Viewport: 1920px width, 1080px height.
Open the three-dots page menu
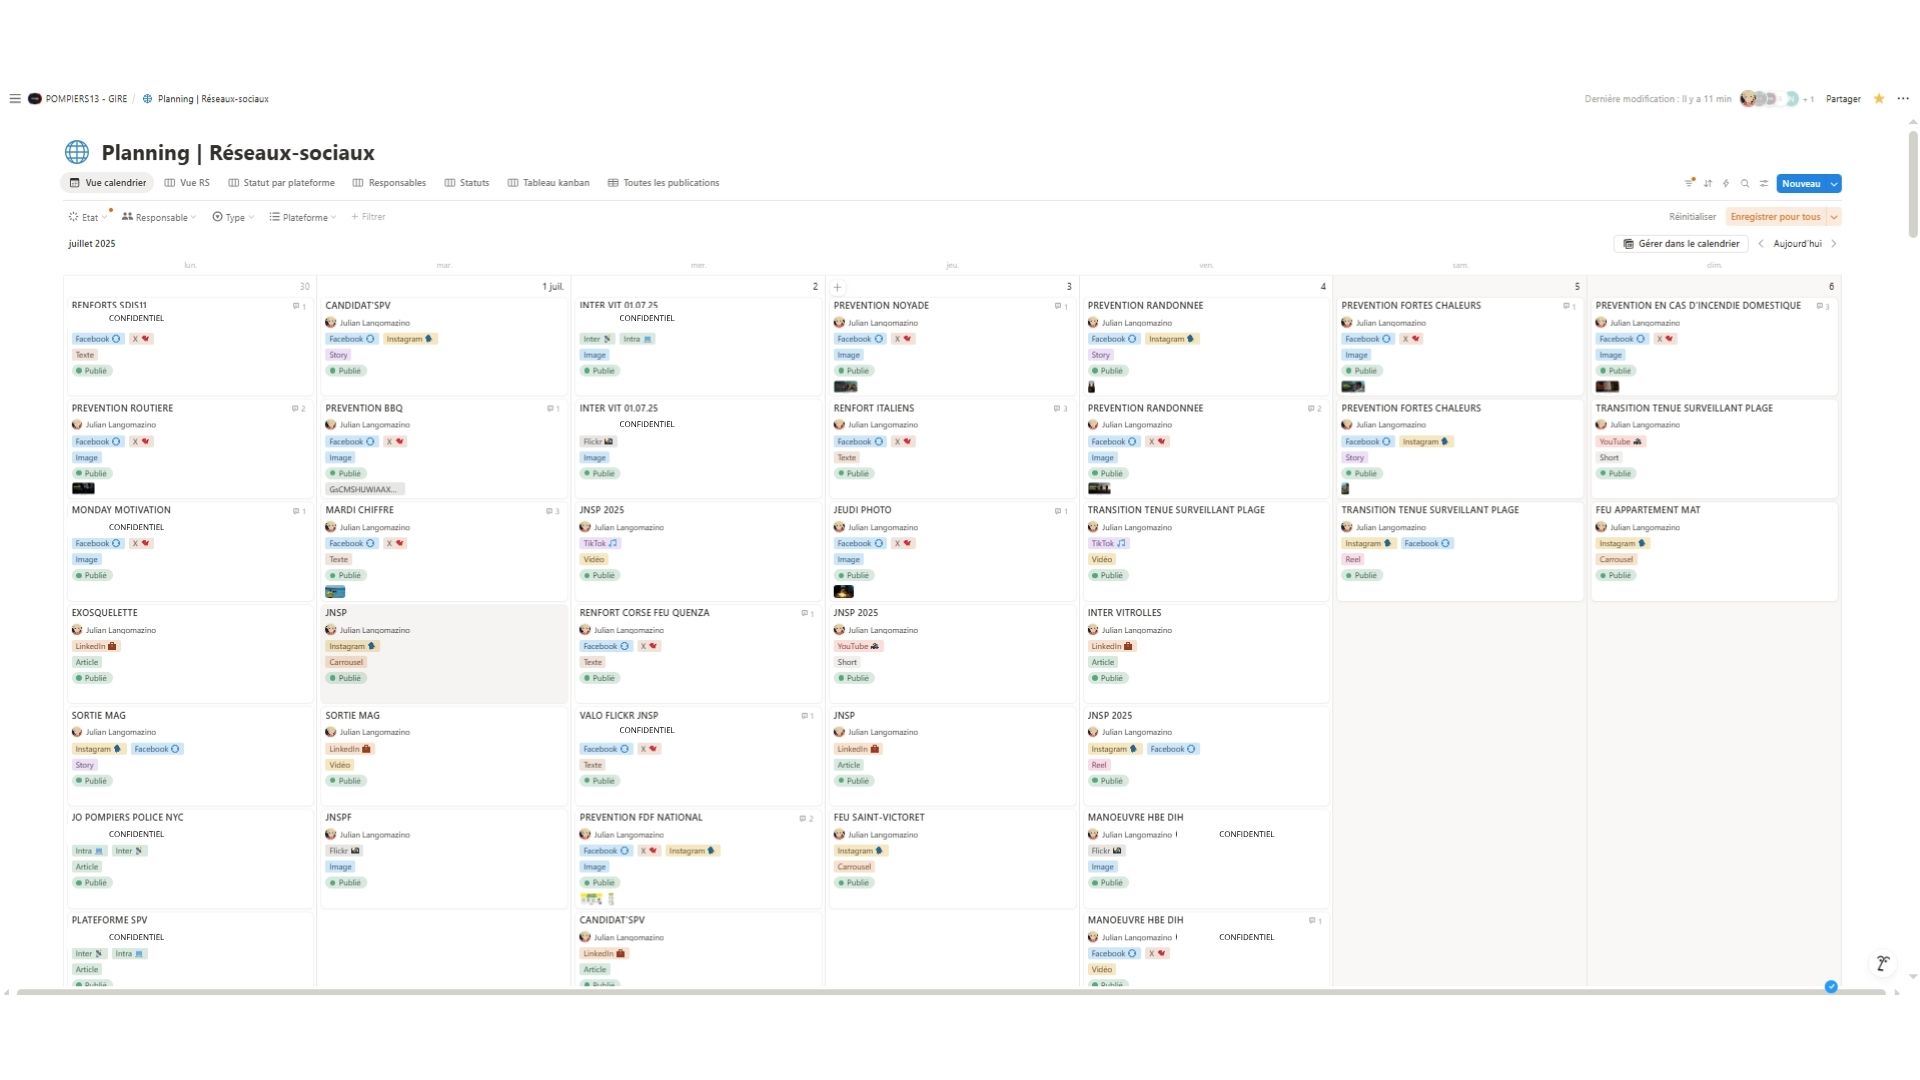point(1903,98)
